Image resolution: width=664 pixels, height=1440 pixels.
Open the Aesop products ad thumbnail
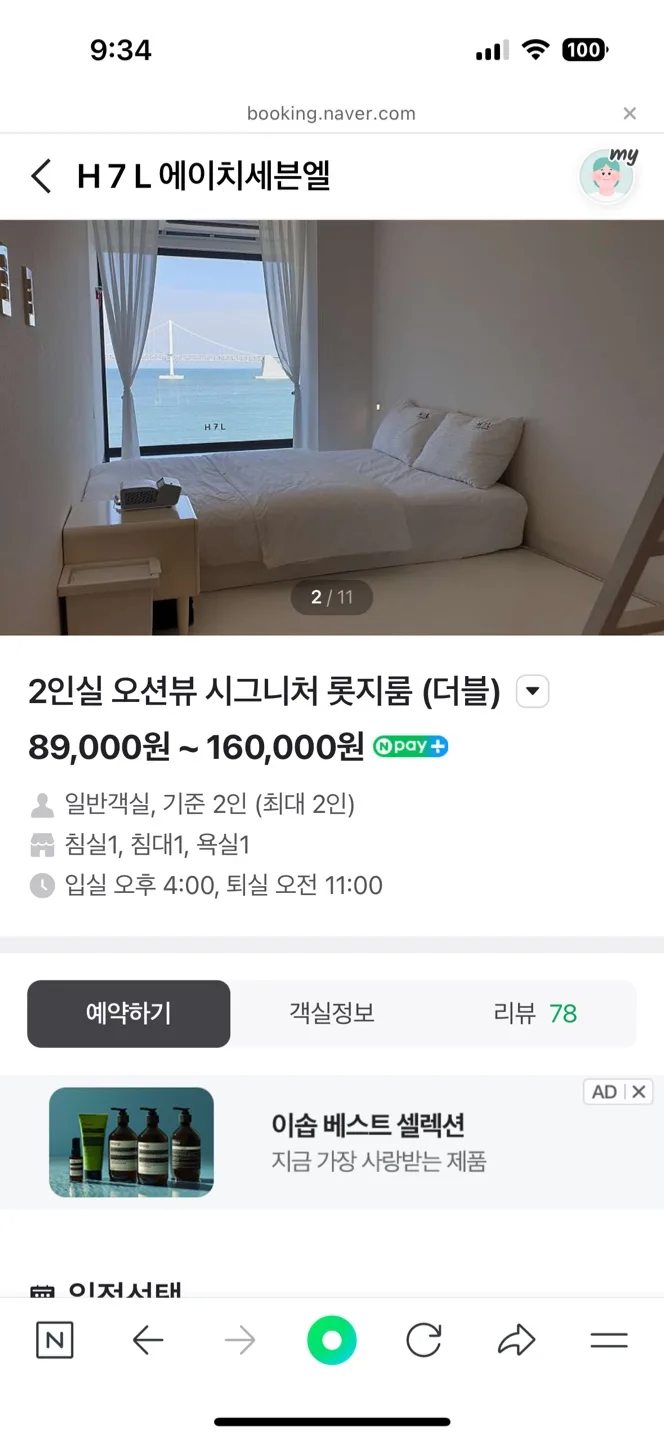[131, 1142]
